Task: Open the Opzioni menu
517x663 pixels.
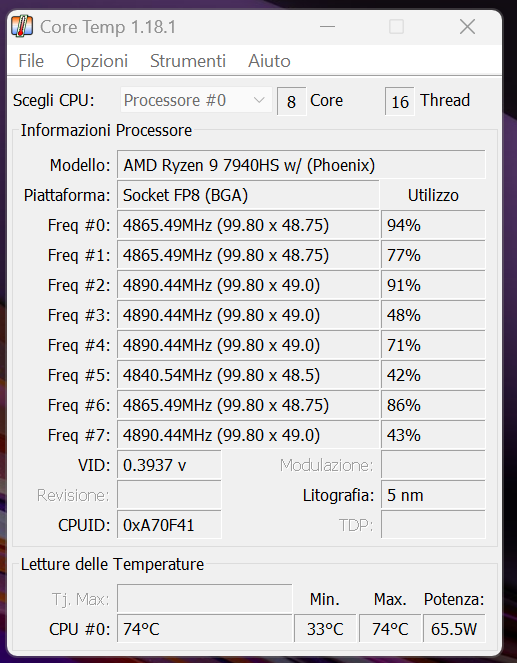Action: click(x=97, y=61)
